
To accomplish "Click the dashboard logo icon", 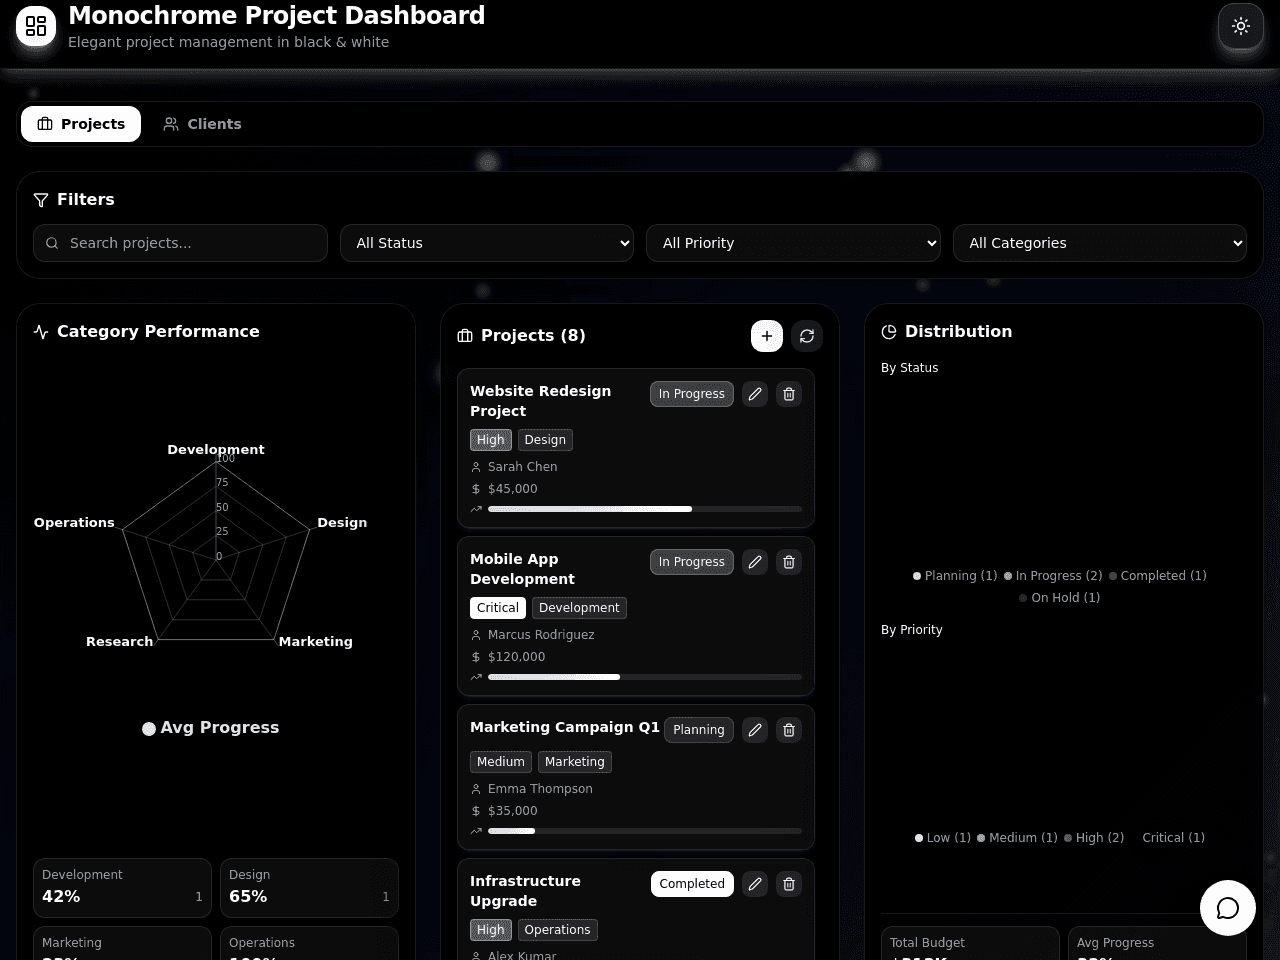I will tap(36, 26).
